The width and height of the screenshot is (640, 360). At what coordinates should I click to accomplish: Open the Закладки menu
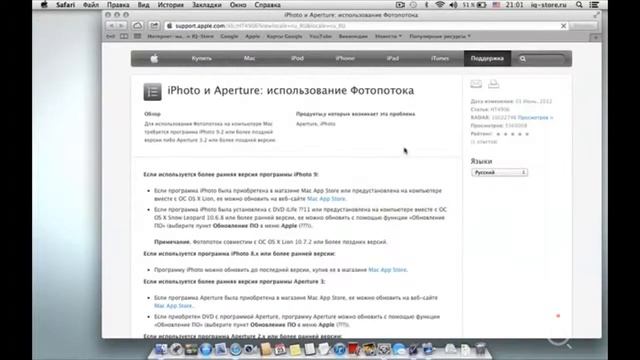tap(207, 5)
